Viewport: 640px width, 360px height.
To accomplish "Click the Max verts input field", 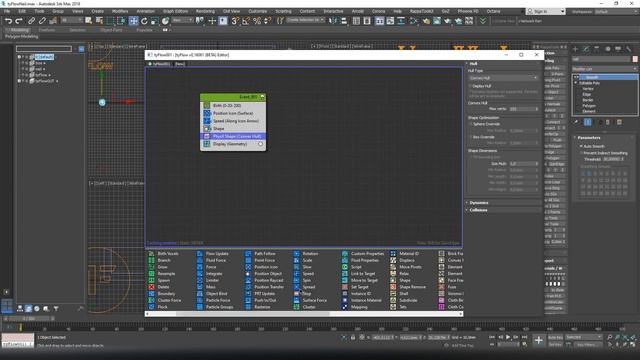I will (524, 109).
